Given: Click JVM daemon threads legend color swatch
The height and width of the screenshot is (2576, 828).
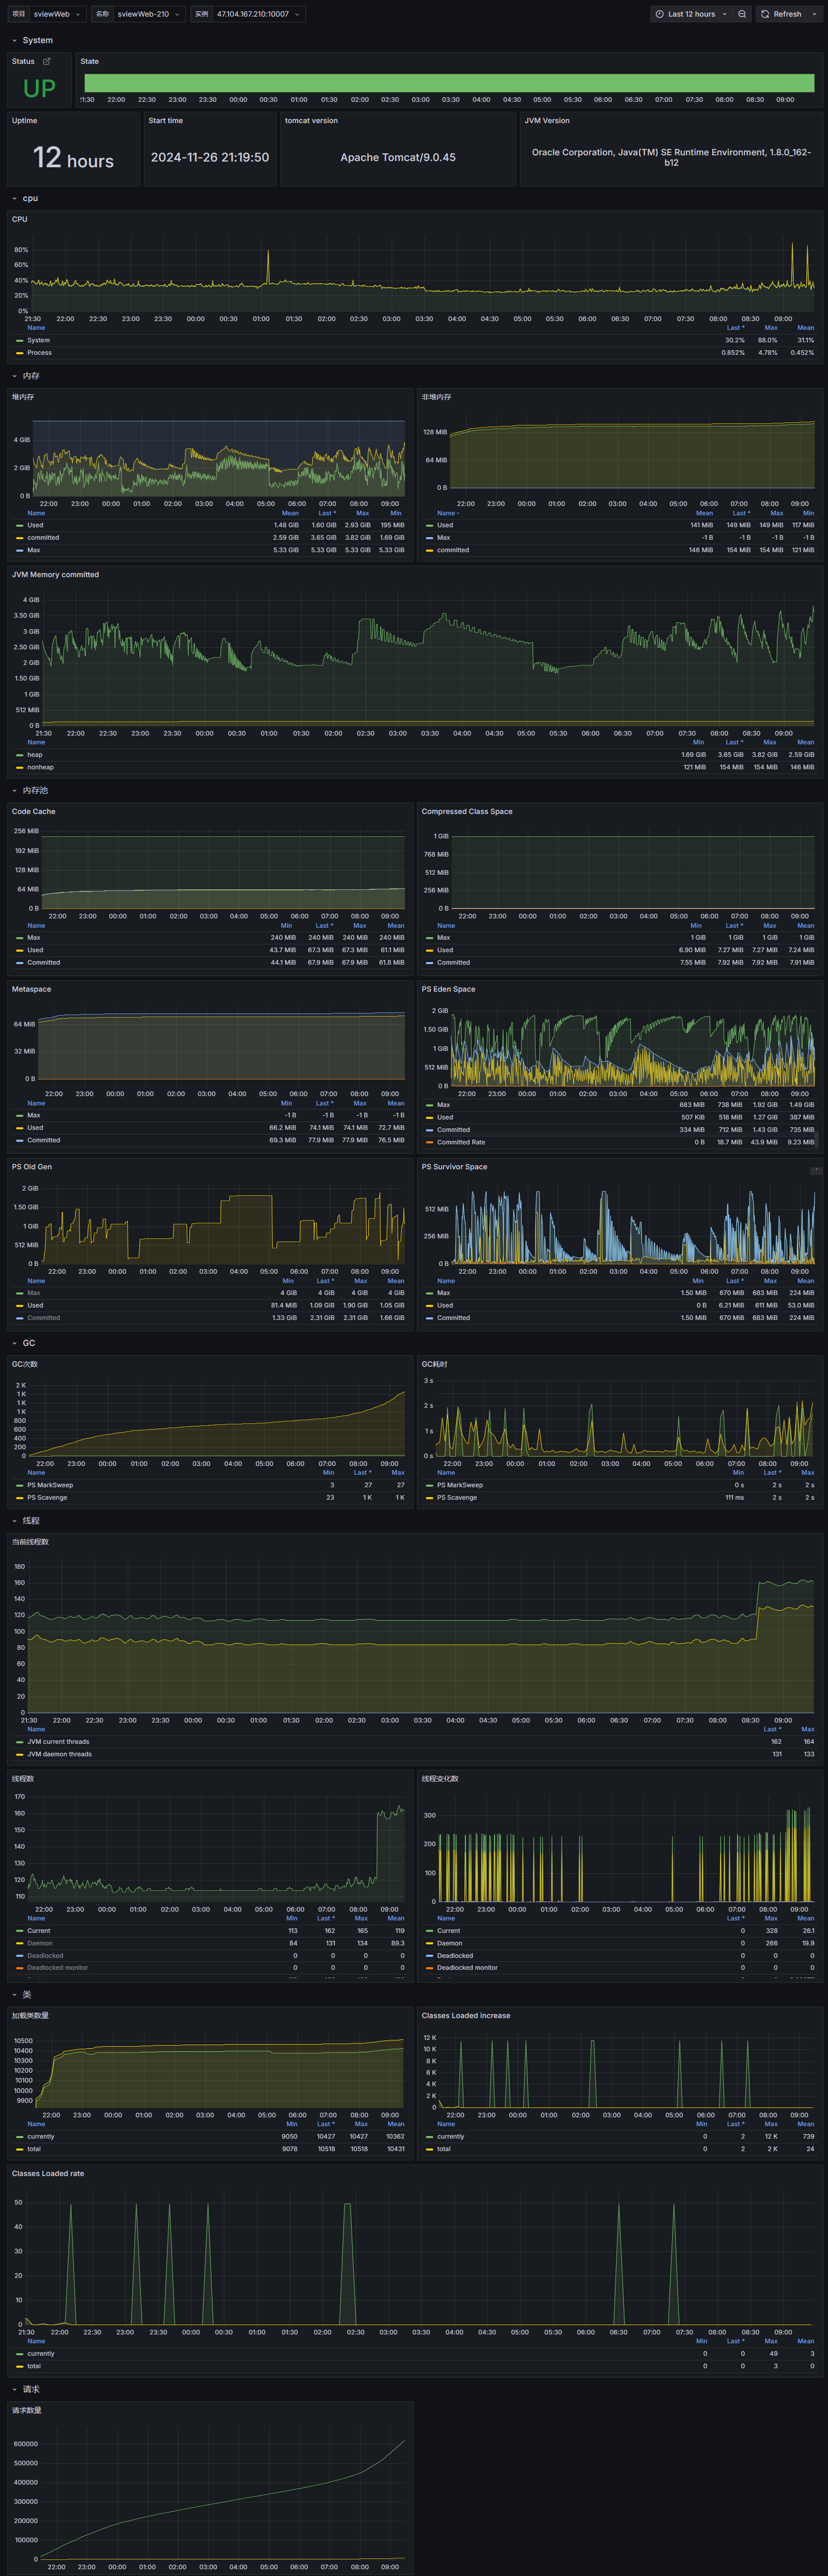Looking at the screenshot, I should (19, 1754).
